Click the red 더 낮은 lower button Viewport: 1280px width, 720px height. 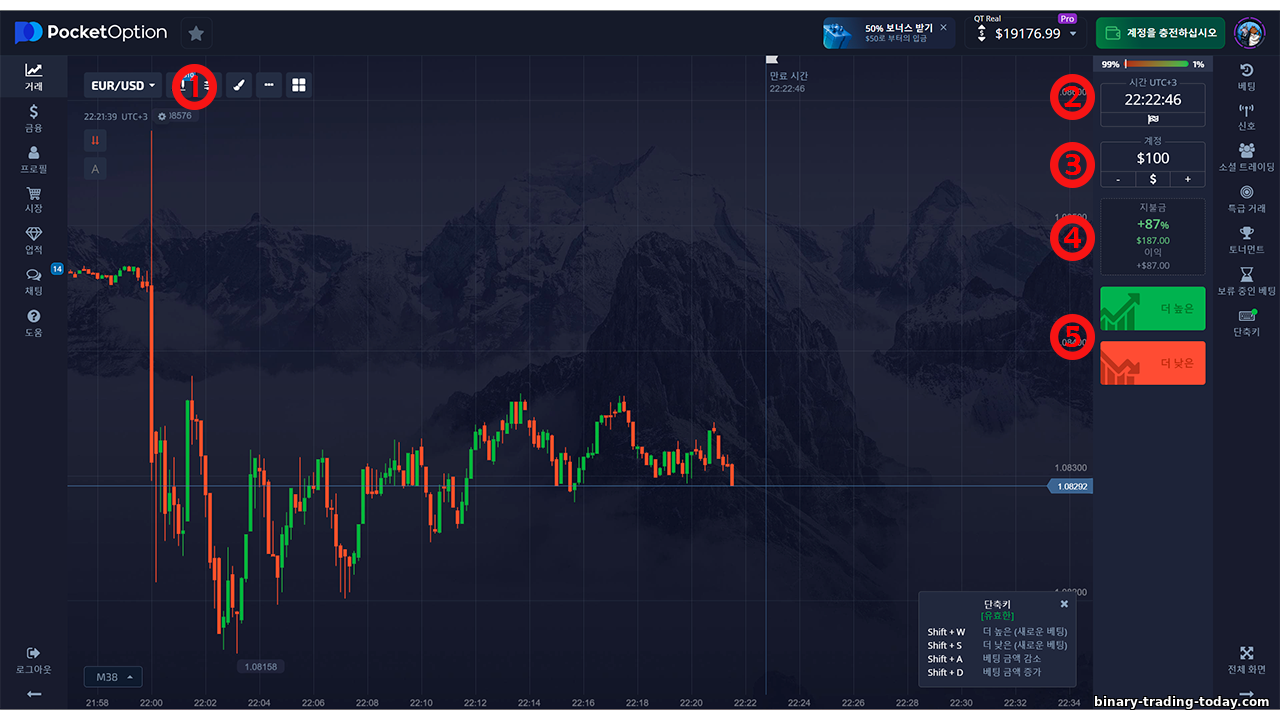pos(1152,363)
